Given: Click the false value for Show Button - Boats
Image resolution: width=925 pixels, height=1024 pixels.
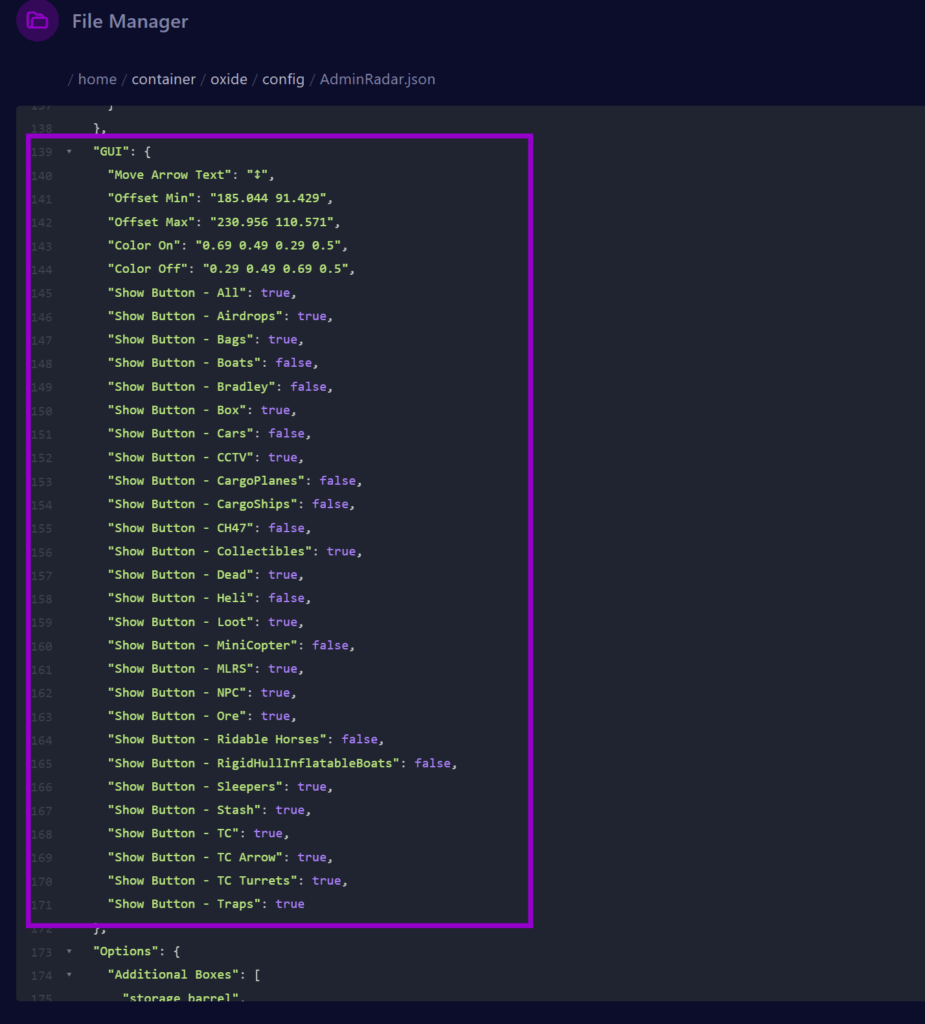Looking at the screenshot, I should 293,363.
